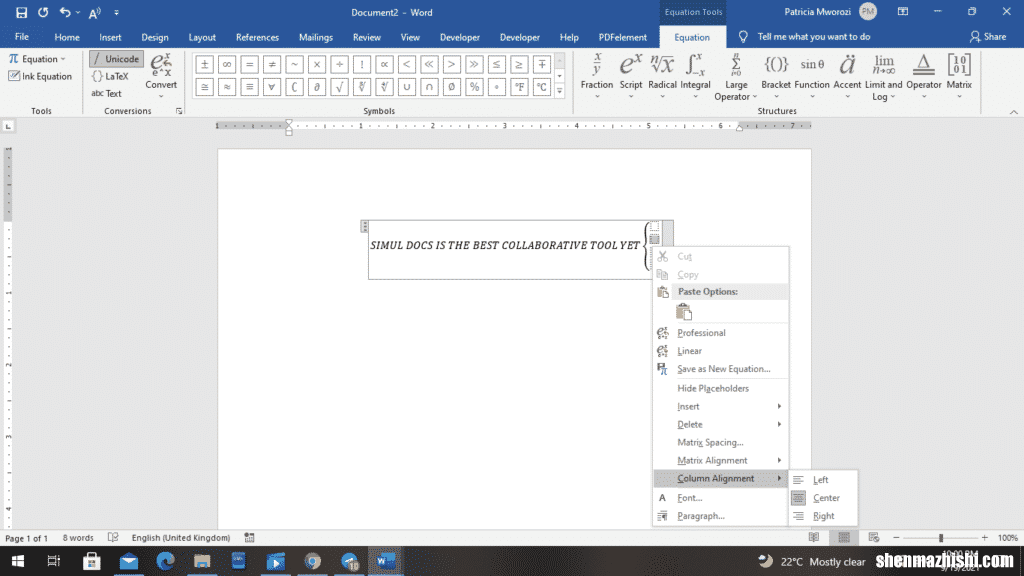Set column alignment to Right
The height and width of the screenshot is (576, 1024).
pyautogui.click(x=823, y=516)
